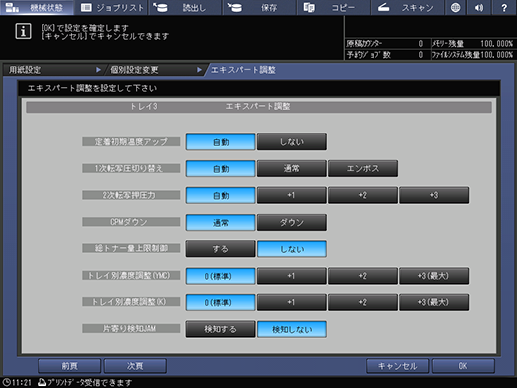Screen dimensions: 517x388
Task: Set 定着初期温度アップ to 自動
Action: pyautogui.click(x=221, y=142)
